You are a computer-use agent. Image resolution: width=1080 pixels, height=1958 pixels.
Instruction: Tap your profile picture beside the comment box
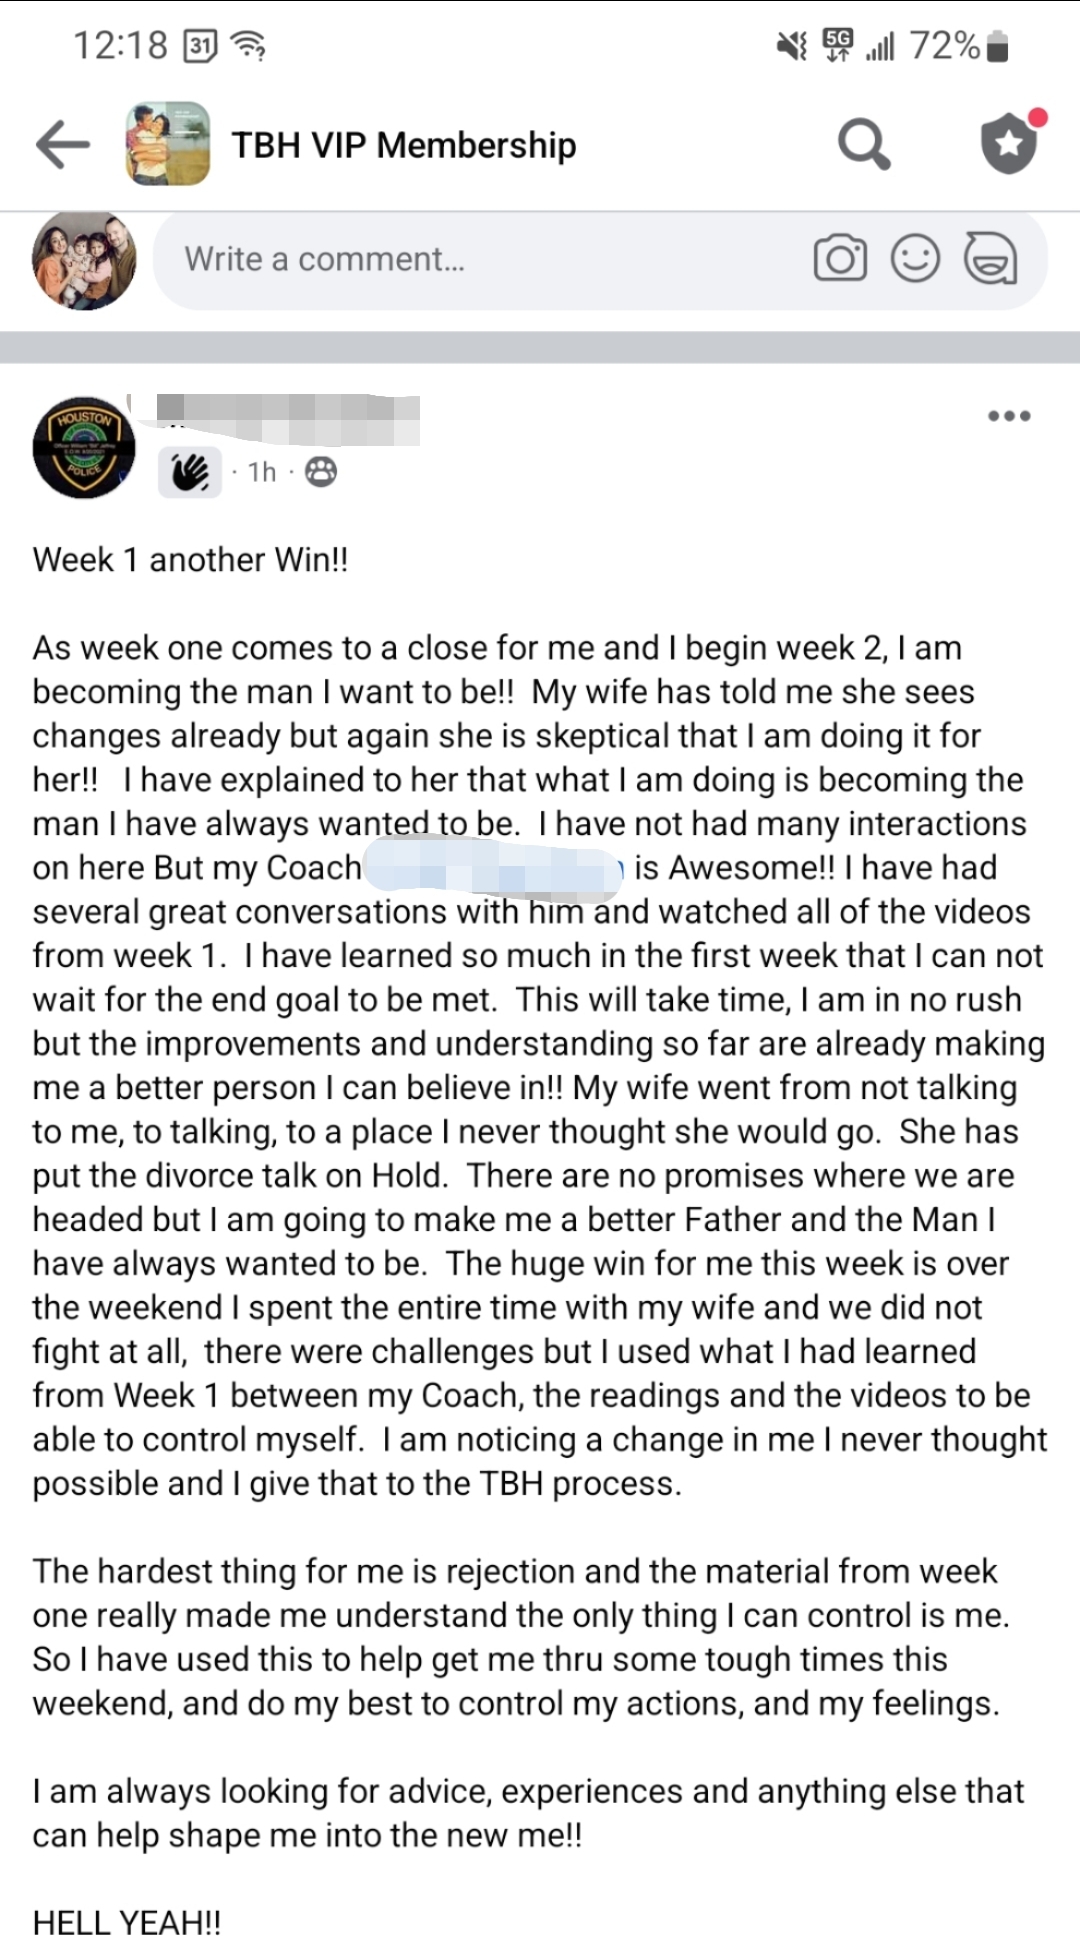[x=84, y=260]
